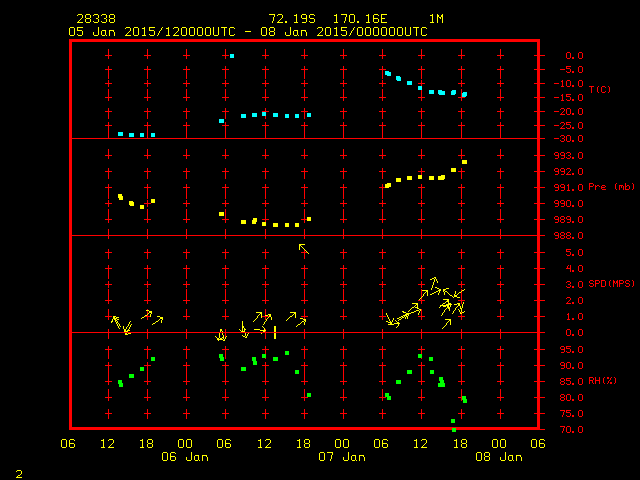Click the -30.0 temperature tick value
The height and width of the screenshot is (480, 640).
click(569, 139)
